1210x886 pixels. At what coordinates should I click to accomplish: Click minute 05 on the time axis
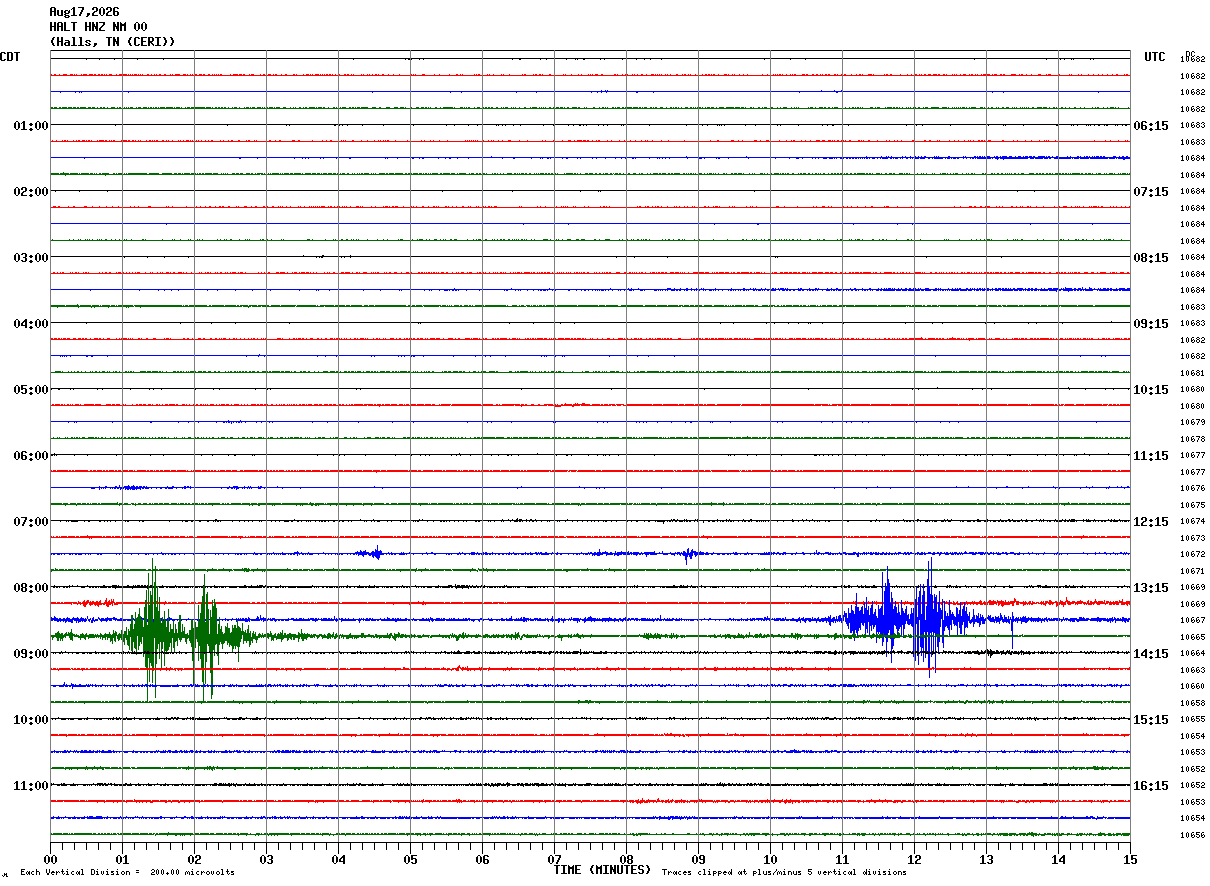pyautogui.click(x=410, y=859)
